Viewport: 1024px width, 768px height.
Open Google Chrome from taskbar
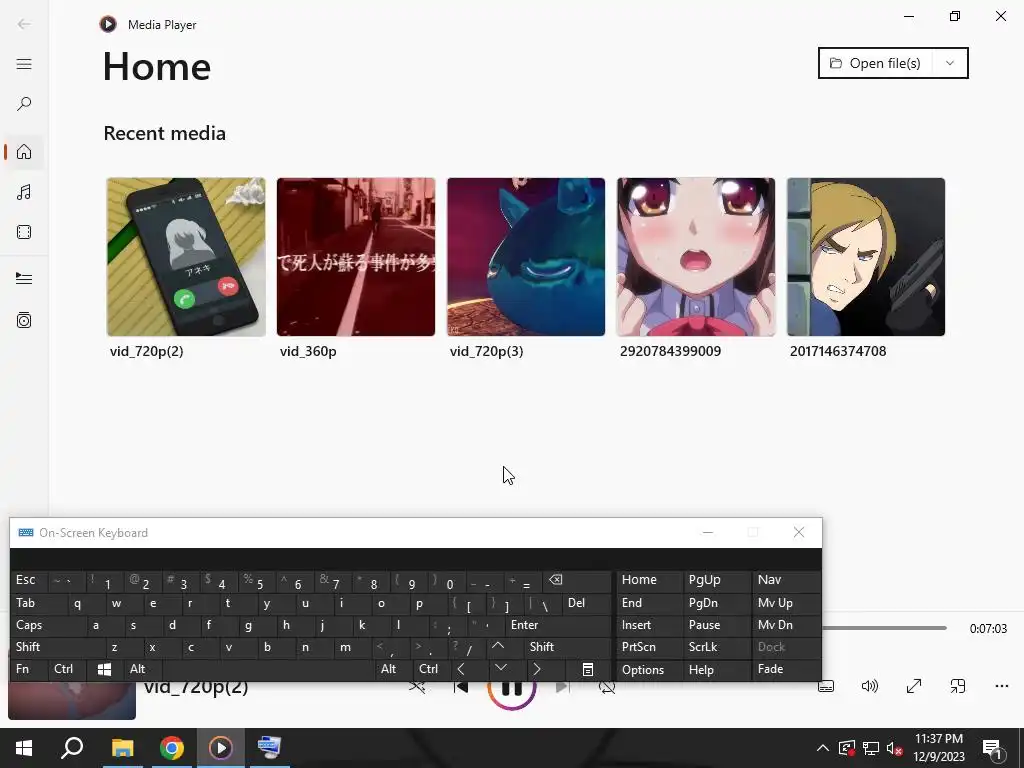click(x=171, y=748)
